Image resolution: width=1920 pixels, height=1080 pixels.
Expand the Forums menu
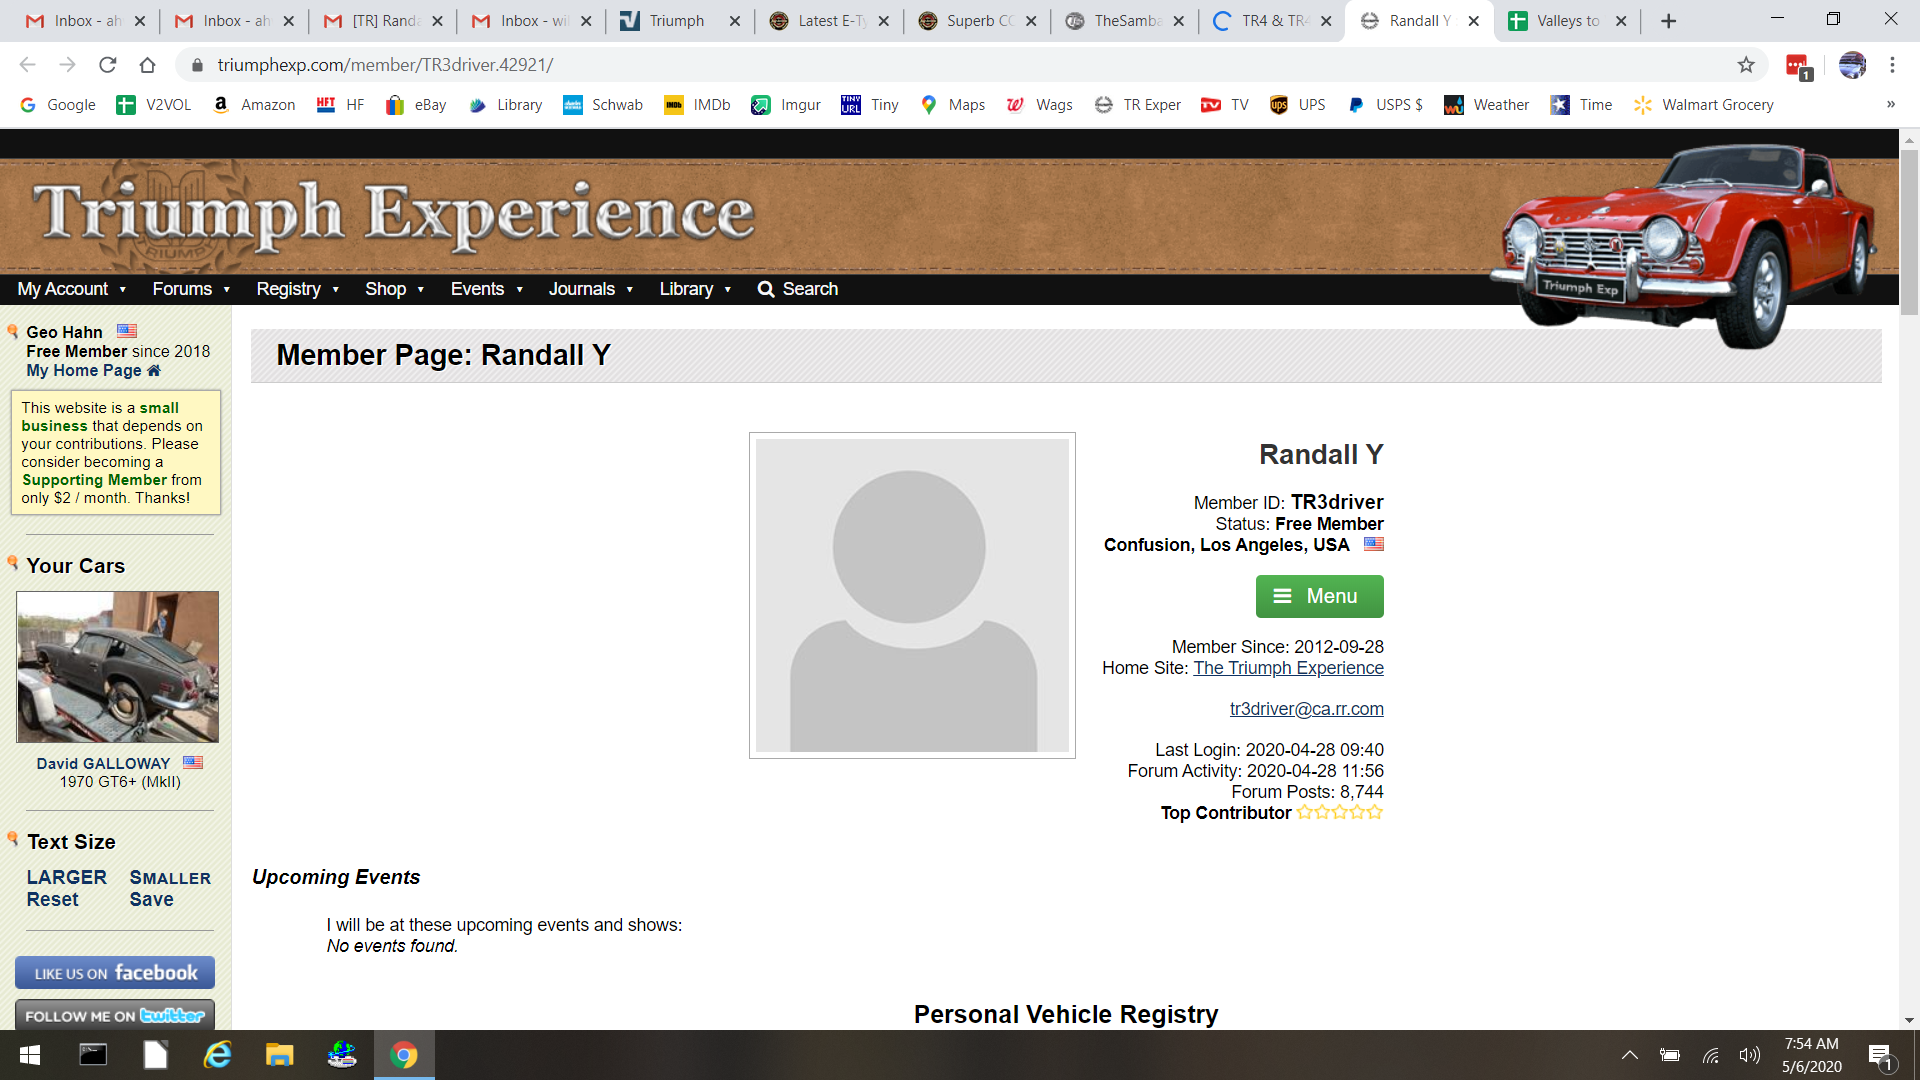191,289
